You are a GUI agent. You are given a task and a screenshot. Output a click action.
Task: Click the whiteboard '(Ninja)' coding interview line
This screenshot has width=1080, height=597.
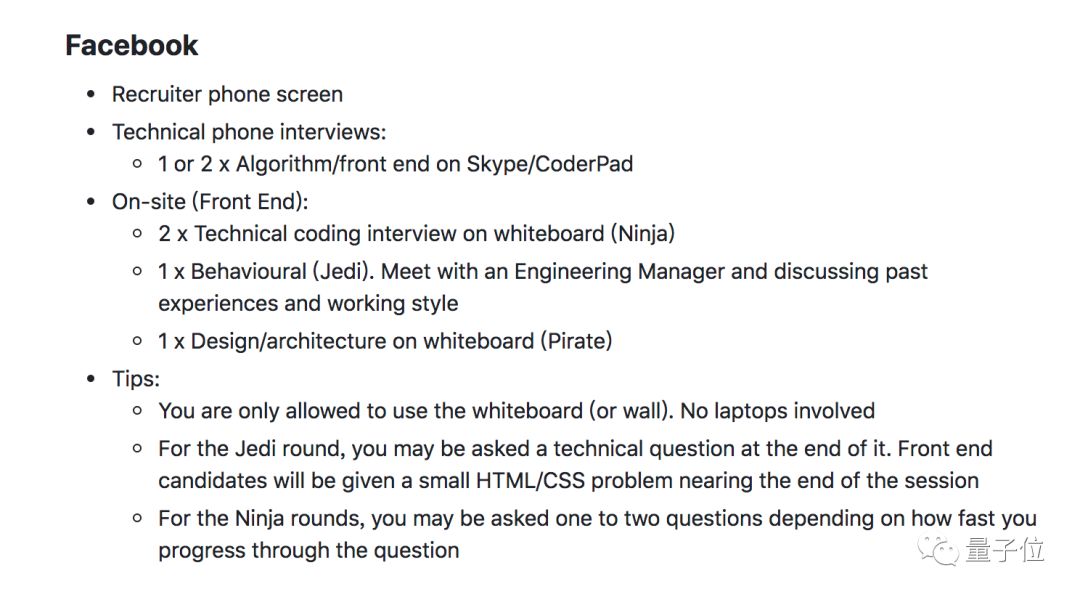416,234
